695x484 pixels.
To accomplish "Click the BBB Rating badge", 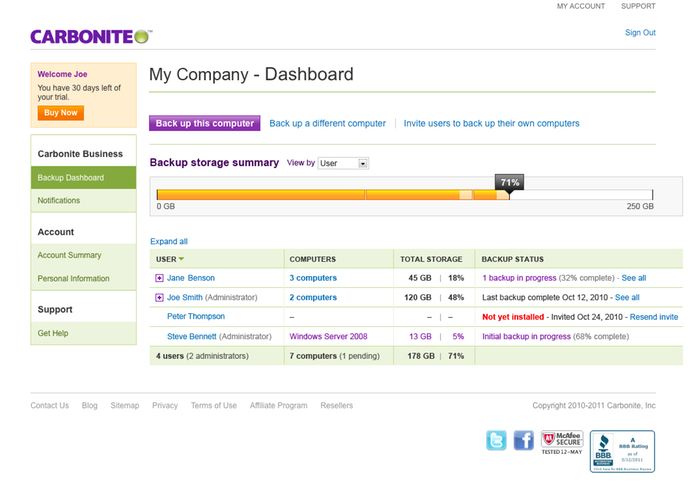I will pos(622,451).
